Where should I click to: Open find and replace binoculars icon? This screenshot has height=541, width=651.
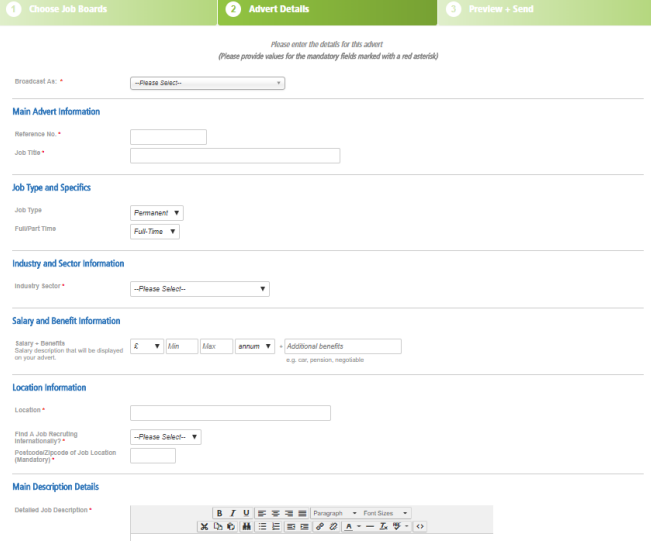pos(247,526)
